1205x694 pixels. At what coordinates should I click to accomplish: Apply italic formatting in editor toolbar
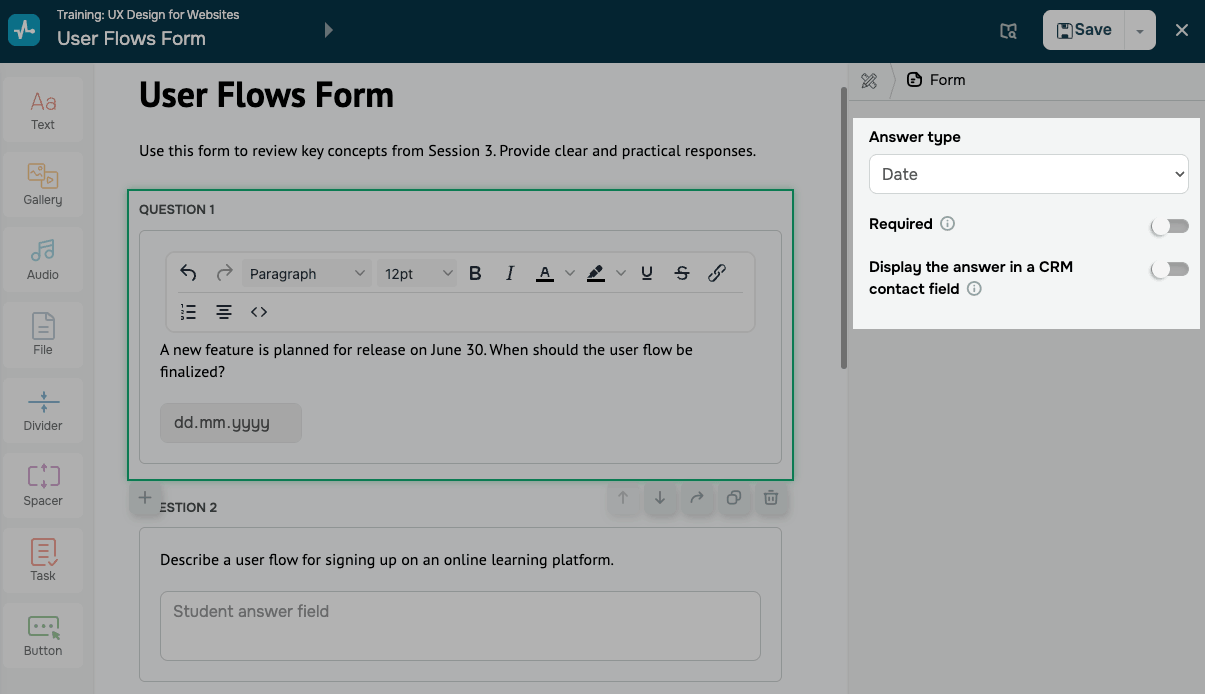510,273
